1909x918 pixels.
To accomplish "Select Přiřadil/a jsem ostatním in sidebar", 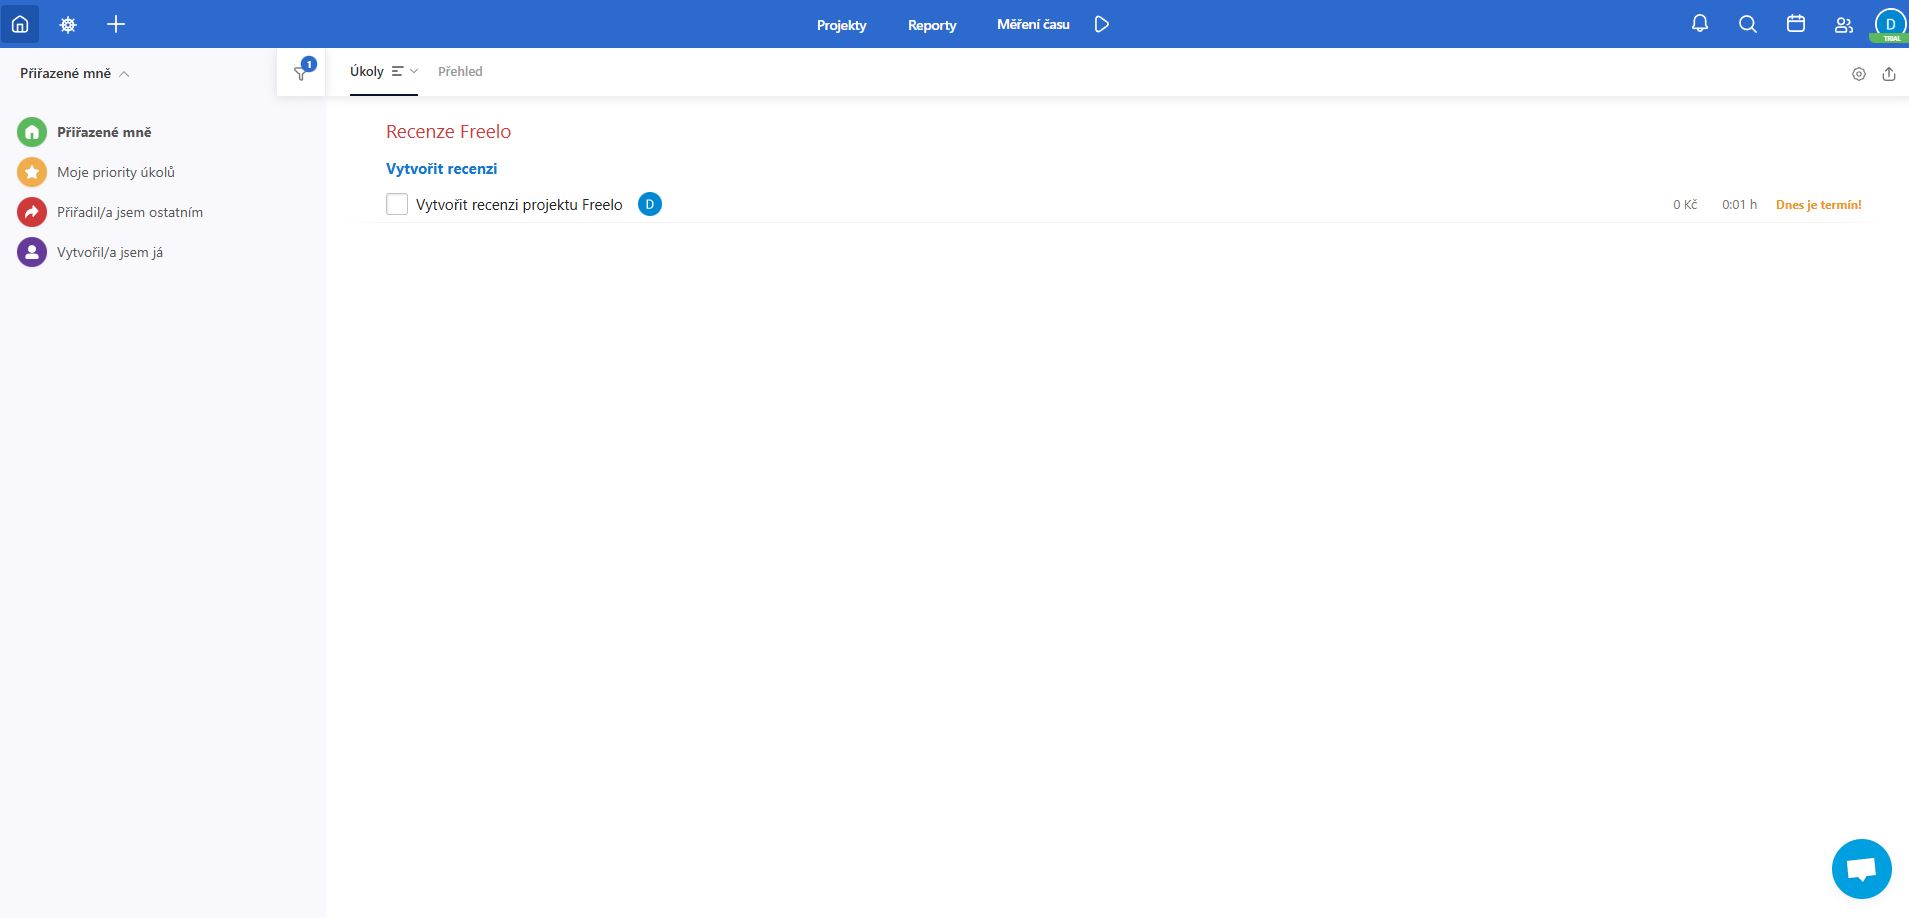I will point(130,212).
